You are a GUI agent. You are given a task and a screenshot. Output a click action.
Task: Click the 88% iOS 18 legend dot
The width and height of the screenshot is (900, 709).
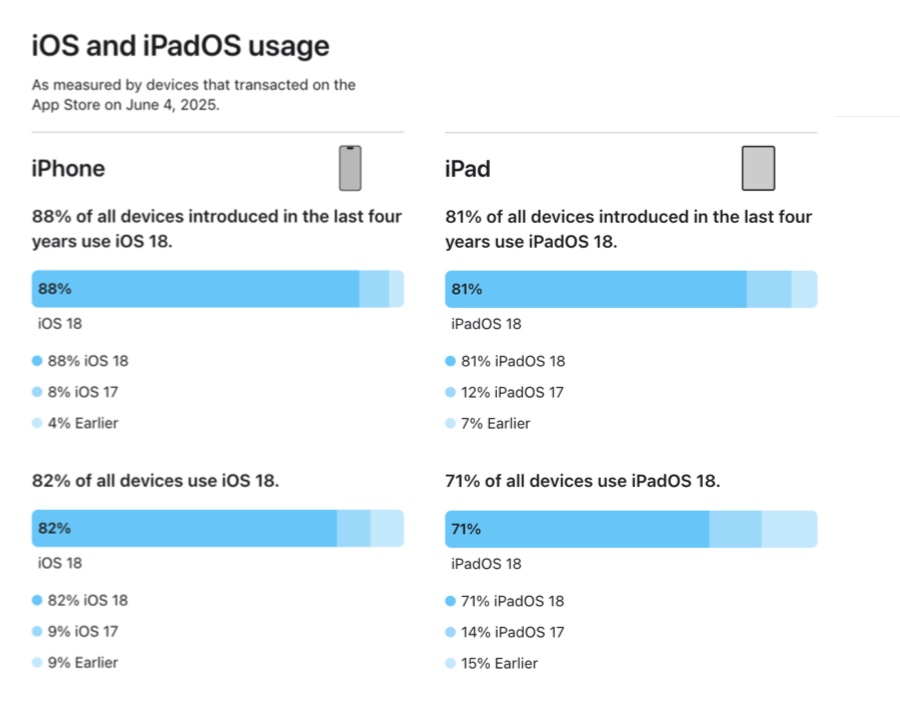pyautogui.click(x=37, y=361)
